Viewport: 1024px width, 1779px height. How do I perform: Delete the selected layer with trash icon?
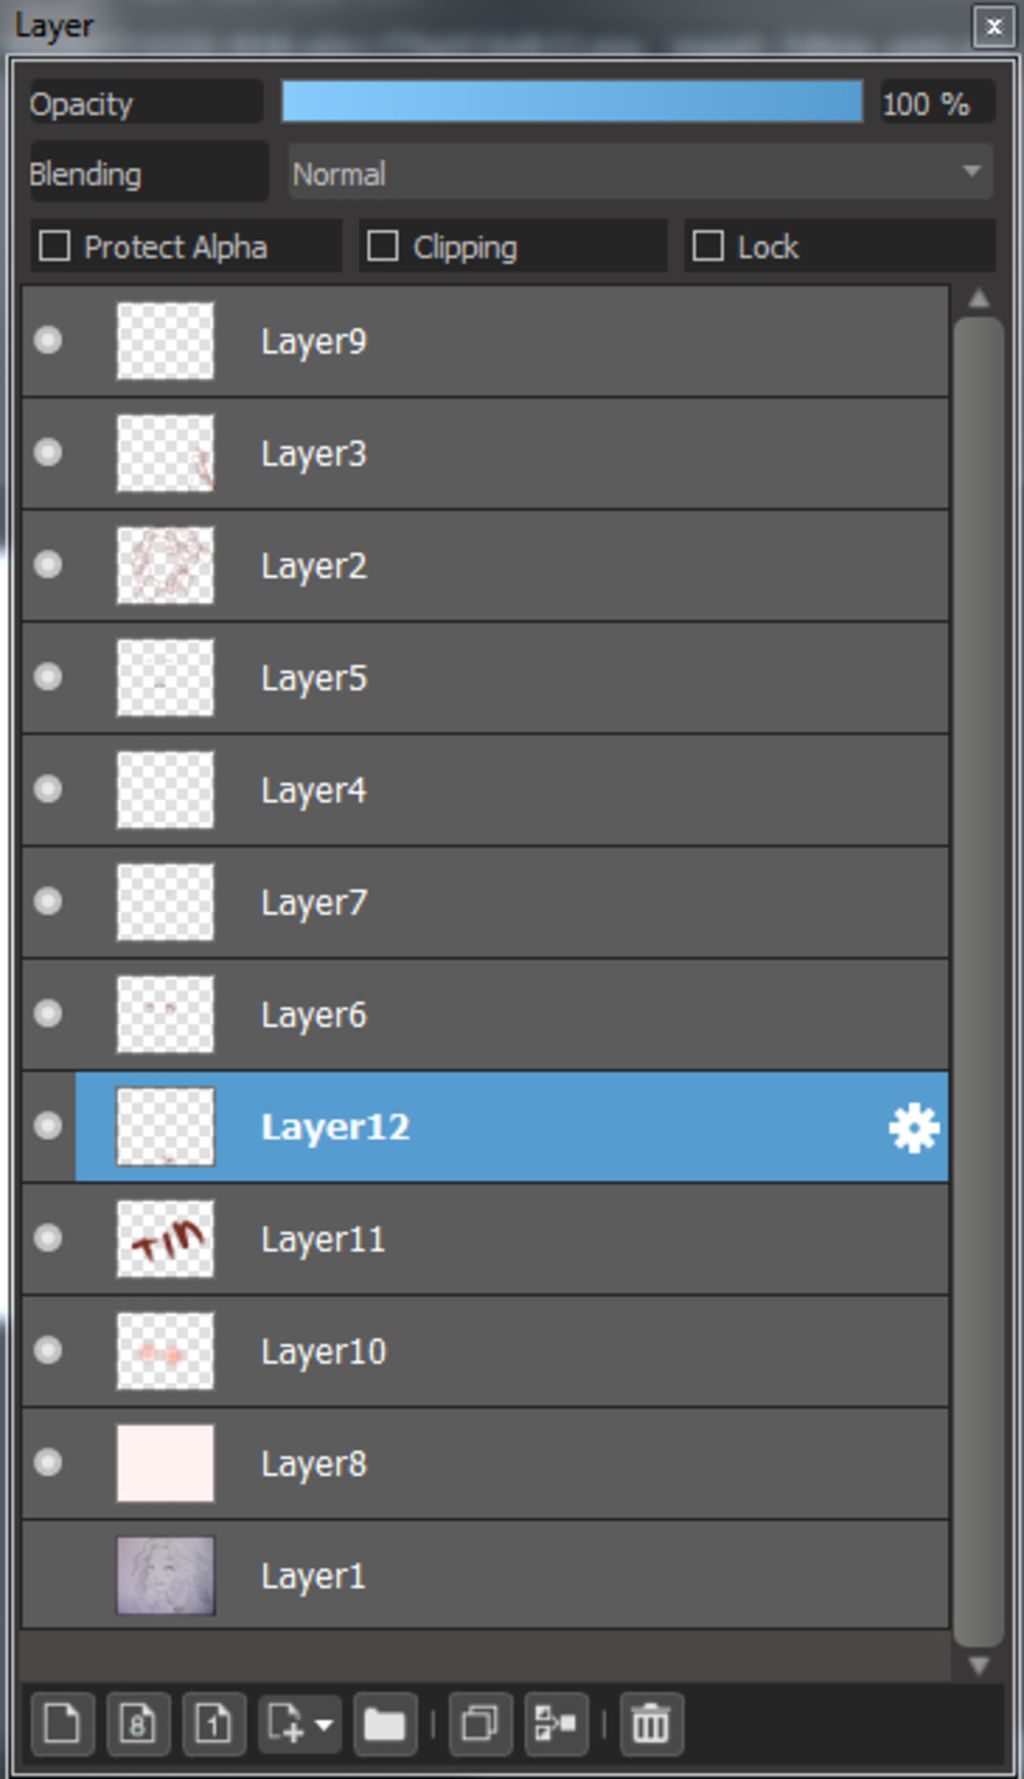[651, 1724]
